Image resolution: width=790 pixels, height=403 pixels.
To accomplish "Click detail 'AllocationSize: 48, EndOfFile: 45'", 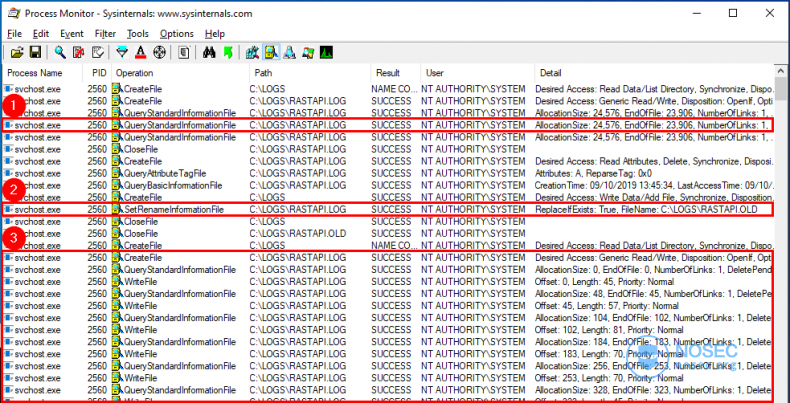I will 596,294.
